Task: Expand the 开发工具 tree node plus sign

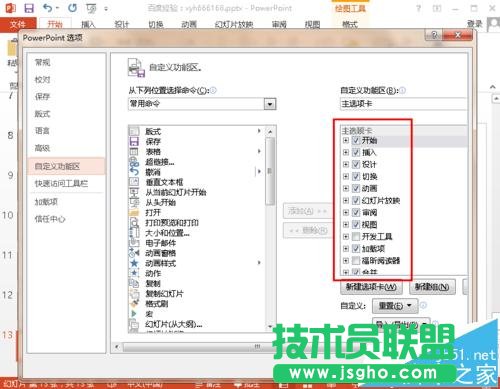Action: pos(346,236)
